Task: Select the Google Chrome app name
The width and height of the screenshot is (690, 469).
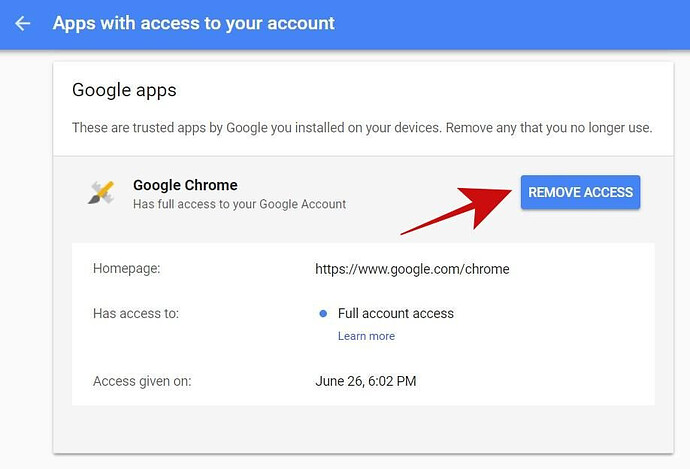Action: (x=185, y=185)
